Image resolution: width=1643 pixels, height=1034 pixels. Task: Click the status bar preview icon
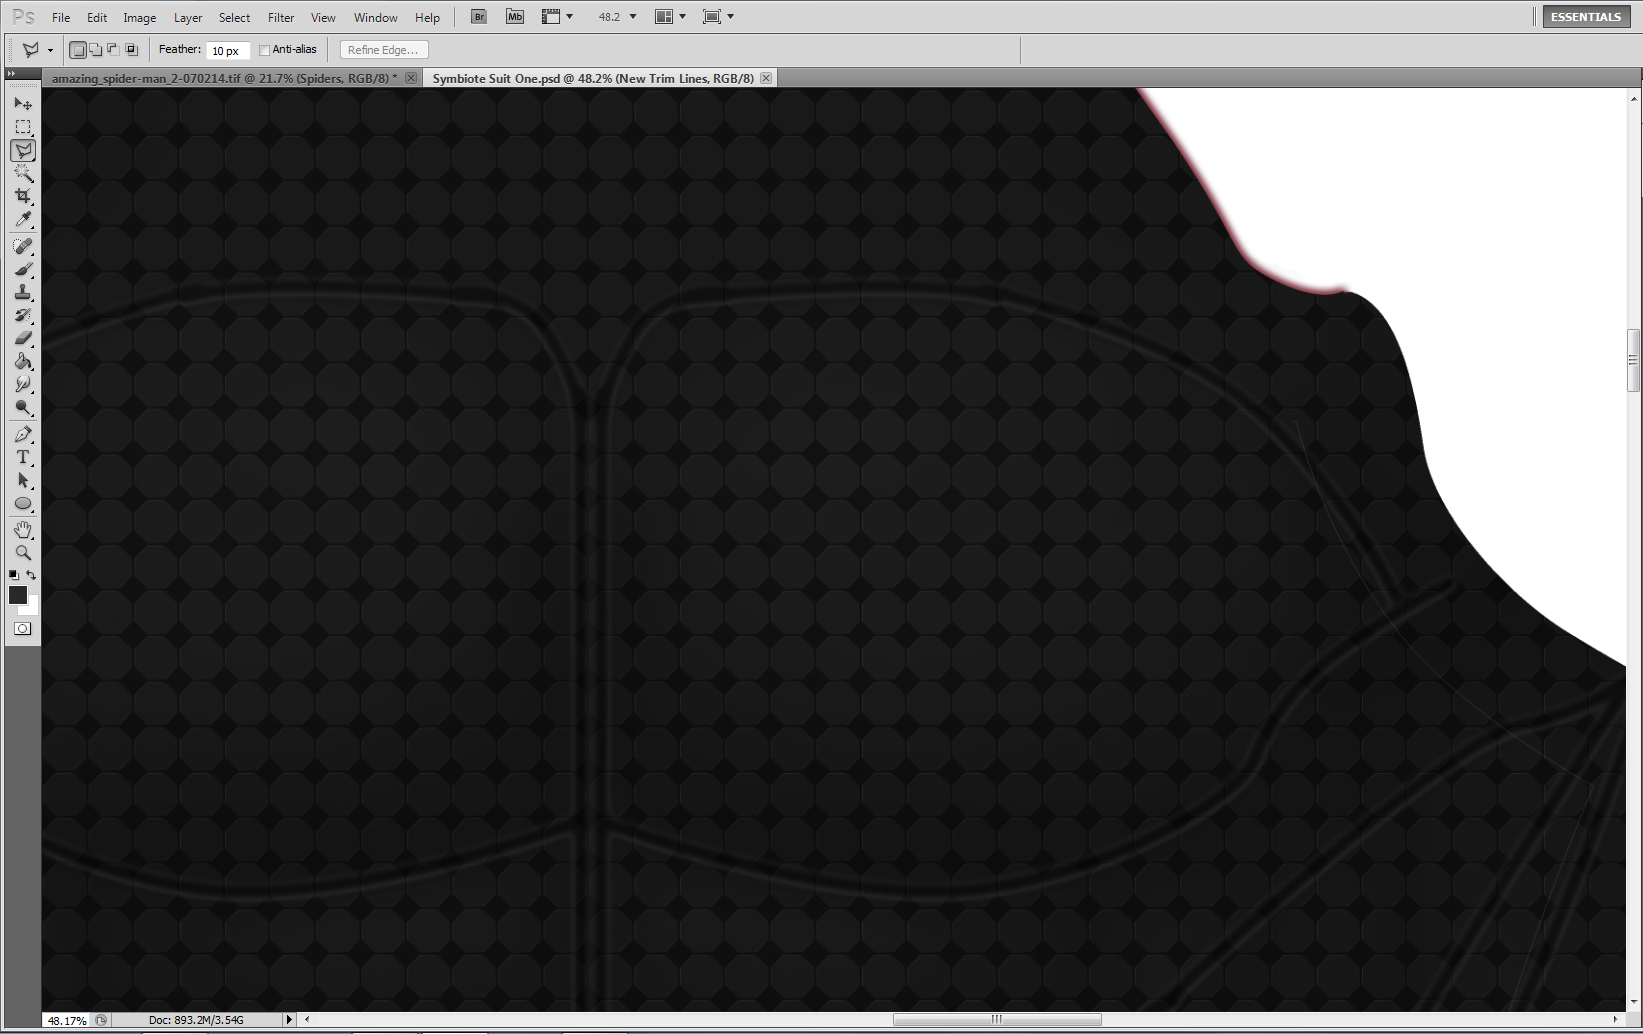101,1020
